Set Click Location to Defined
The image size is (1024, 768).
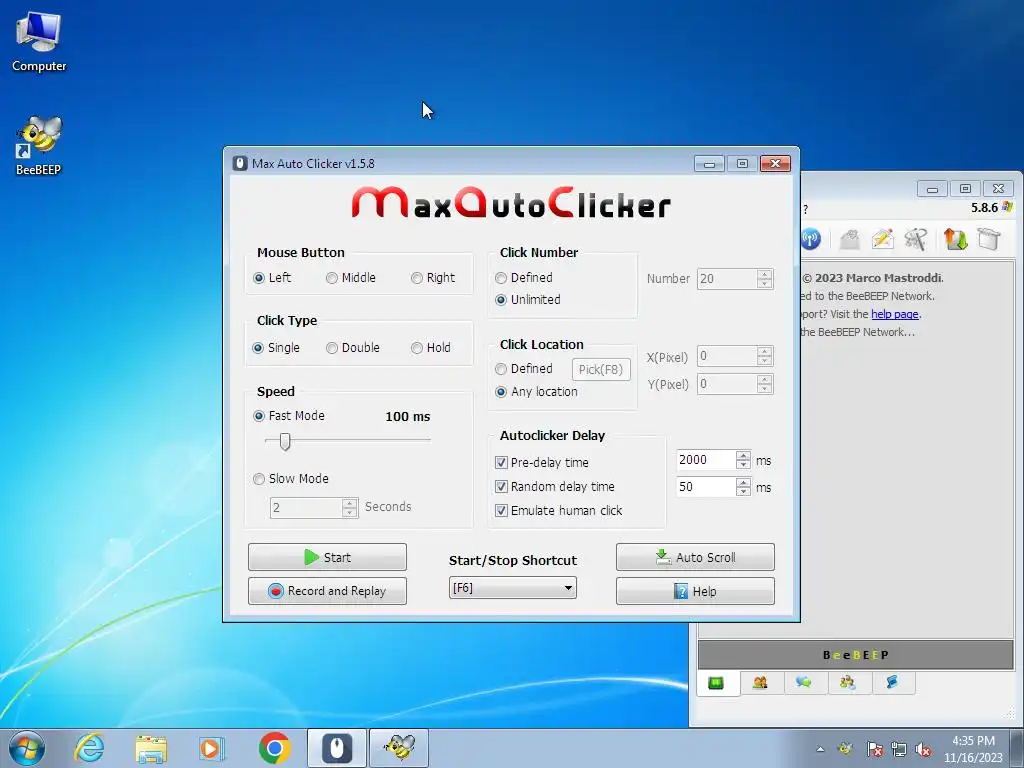click(x=524, y=368)
